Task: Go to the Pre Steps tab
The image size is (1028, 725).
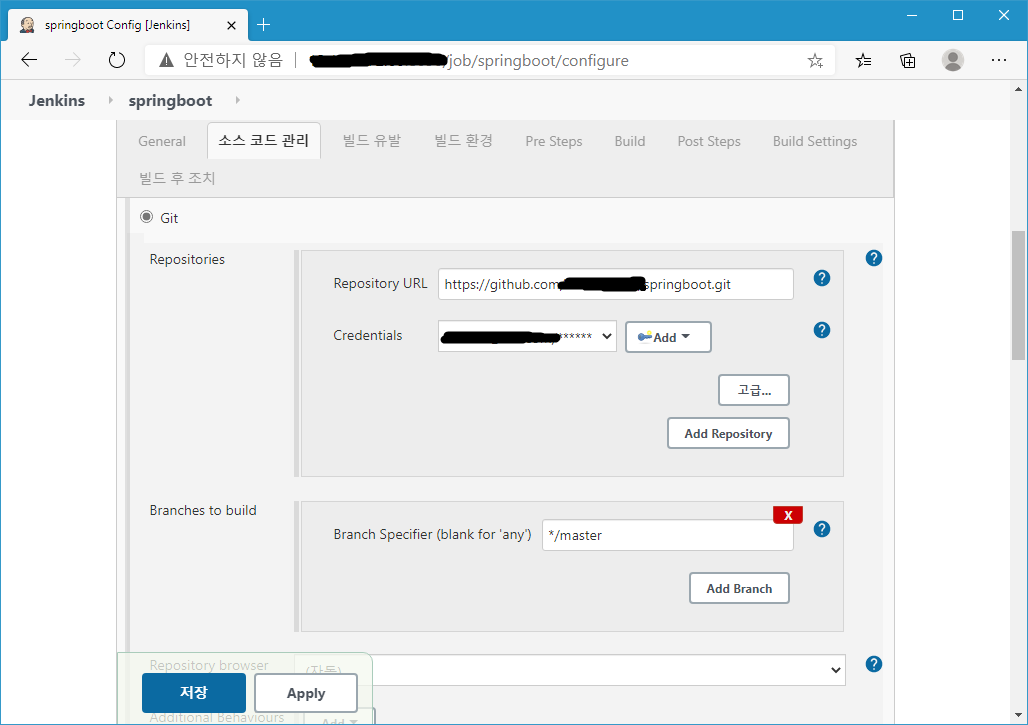Action: point(553,141)
